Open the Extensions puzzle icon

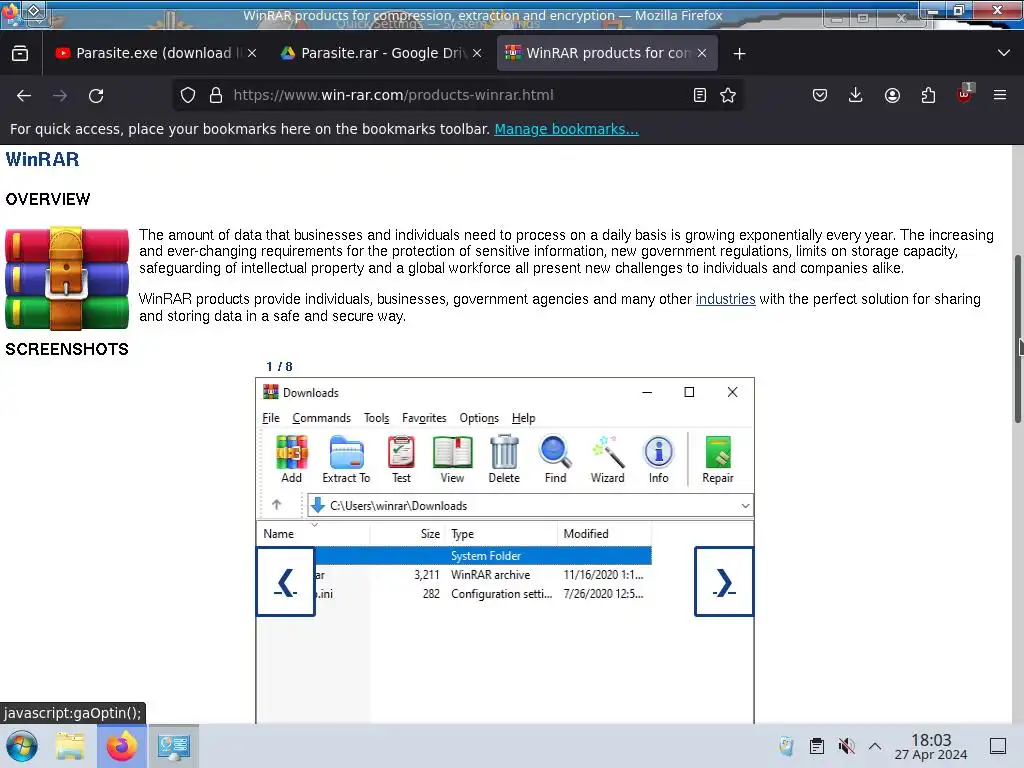point(928,95)
